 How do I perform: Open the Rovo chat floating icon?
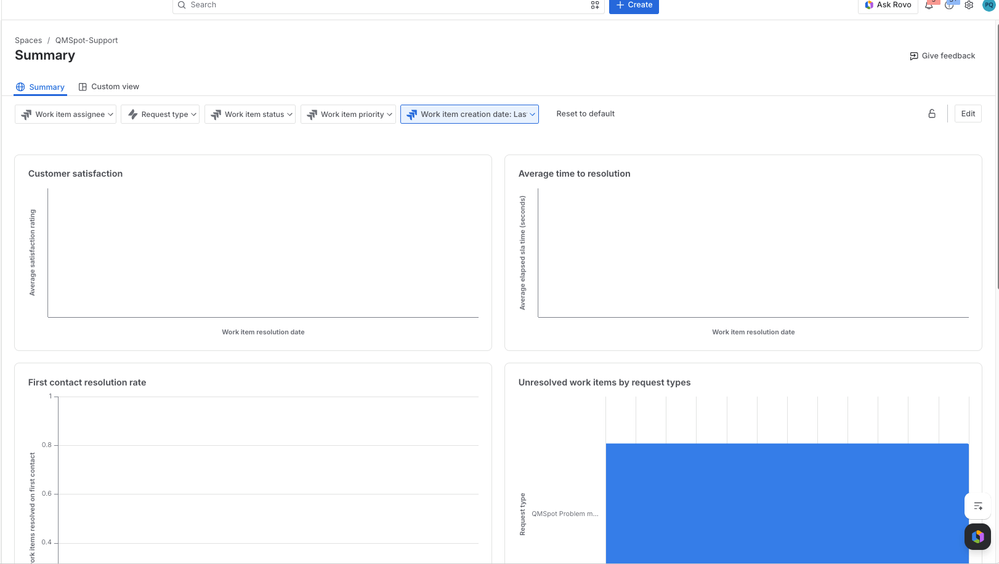point(977,537)
